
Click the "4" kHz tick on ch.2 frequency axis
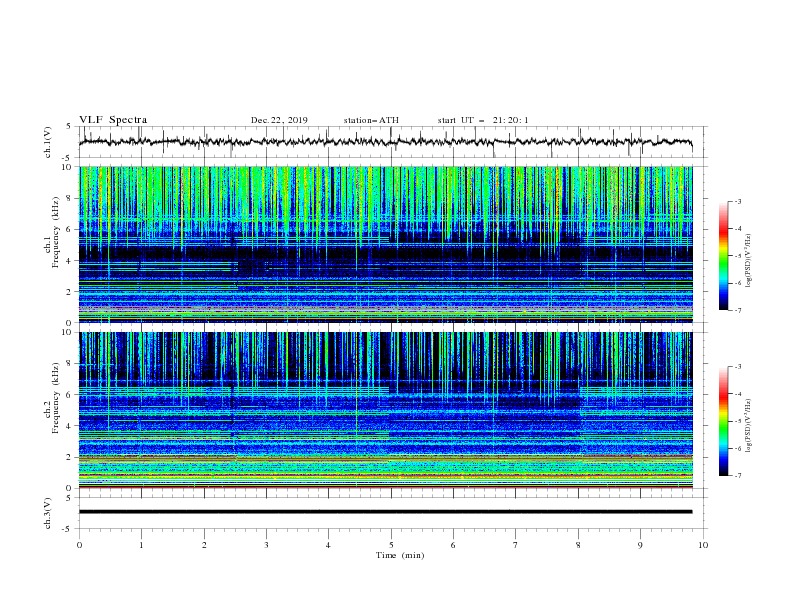coord(70,426)
